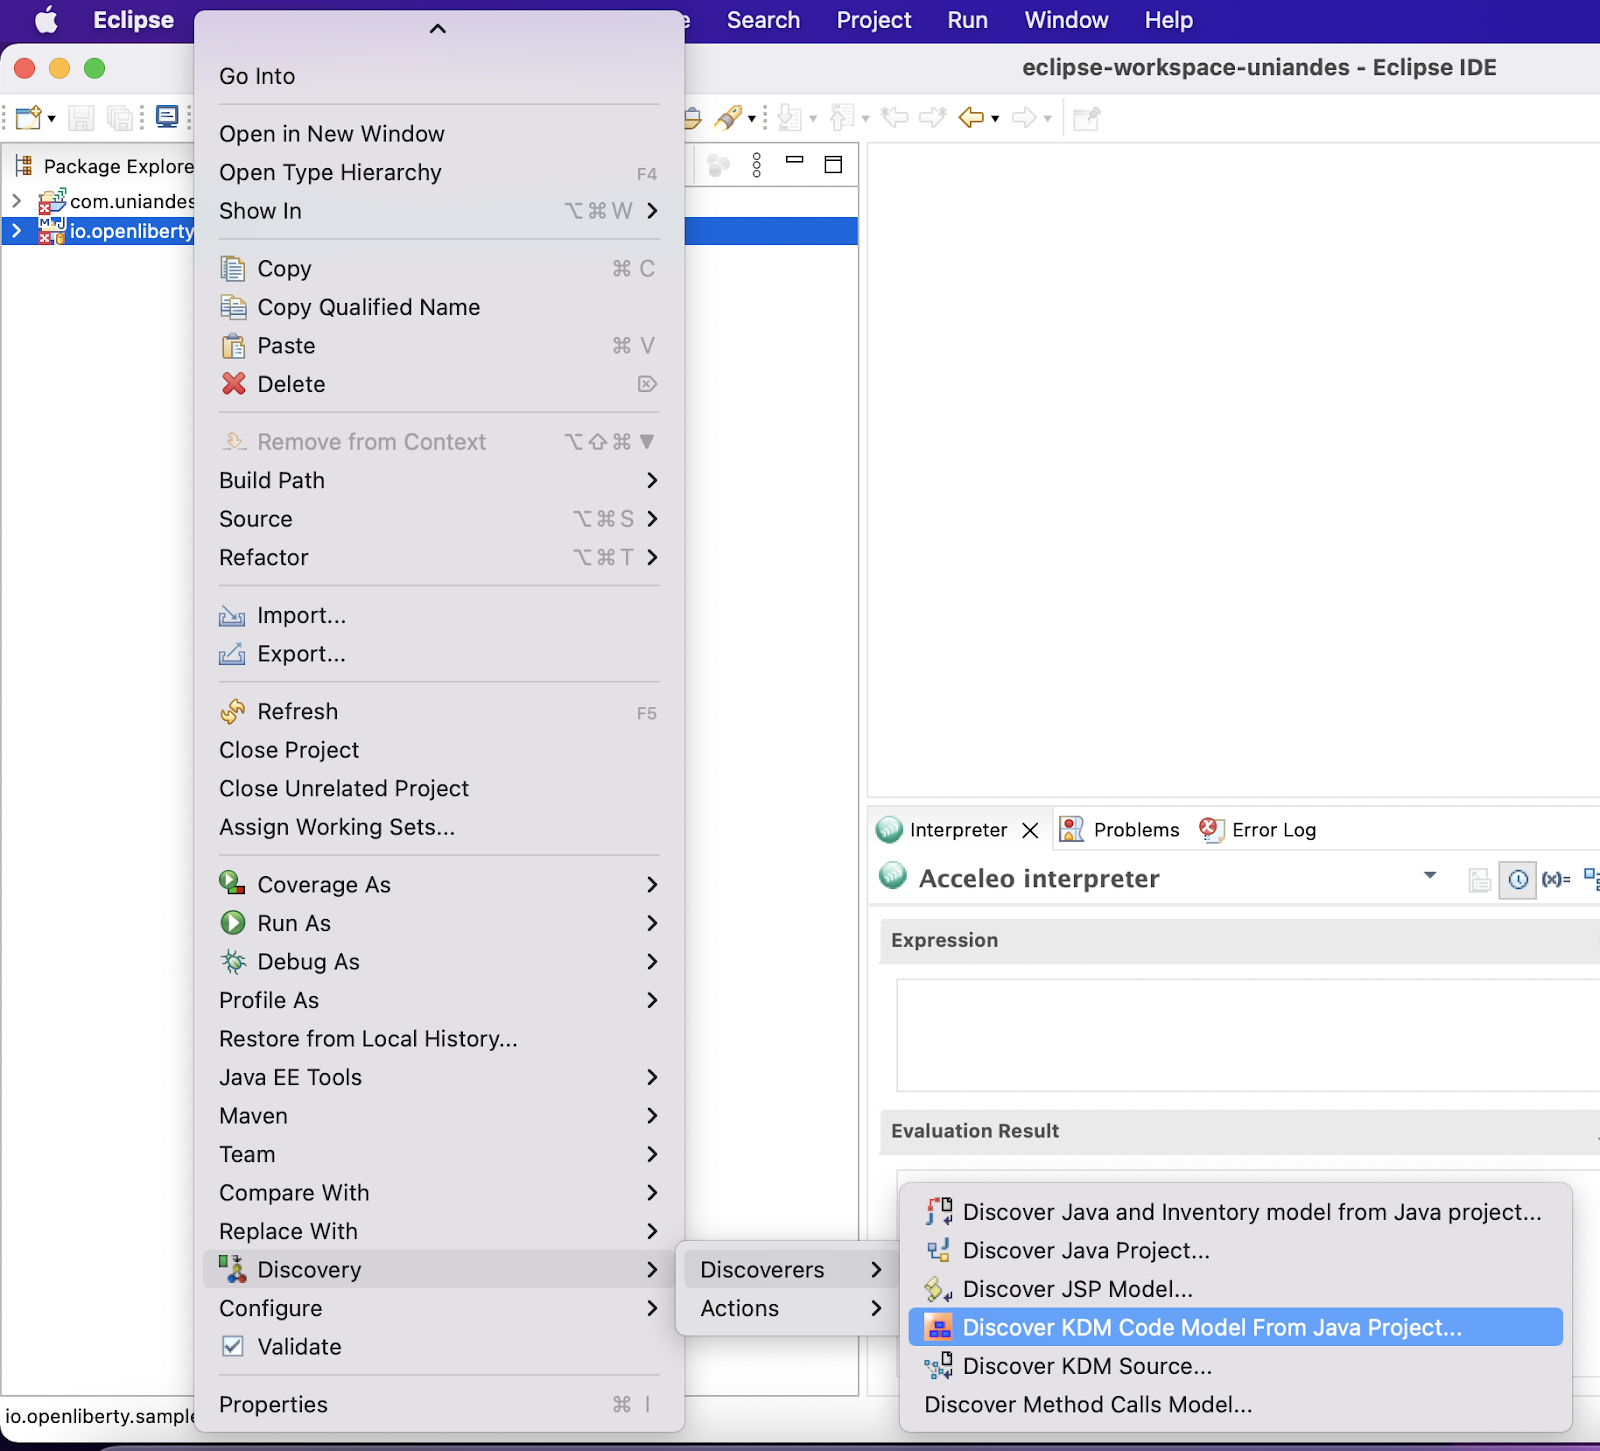The height and width of the screenshot is (1451, 1600).
Task: Click the greyed link-with-editor icon in Interpreter
Action: pos(1480,880)
